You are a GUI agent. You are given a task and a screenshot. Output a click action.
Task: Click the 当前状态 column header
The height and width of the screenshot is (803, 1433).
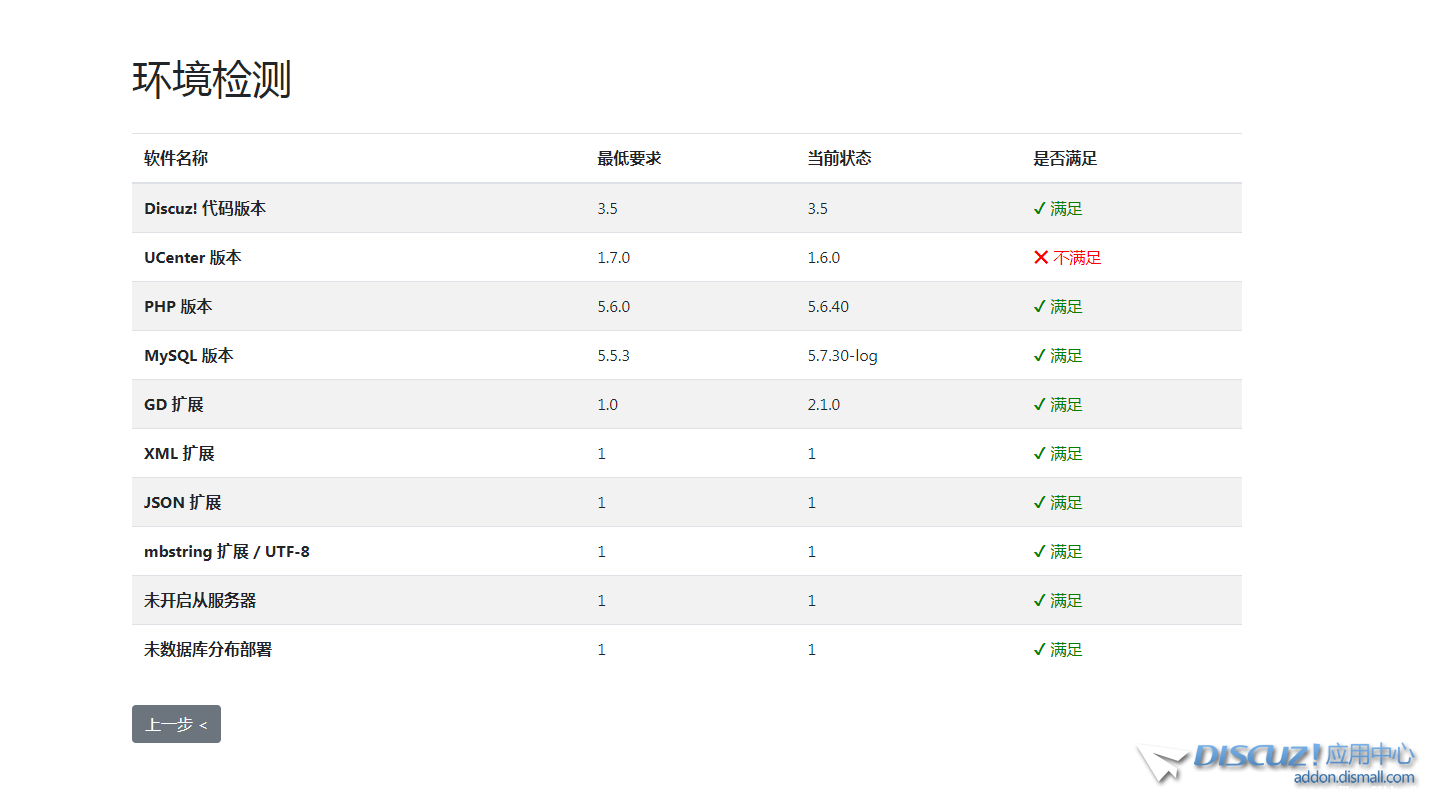[x=839, y=159]
